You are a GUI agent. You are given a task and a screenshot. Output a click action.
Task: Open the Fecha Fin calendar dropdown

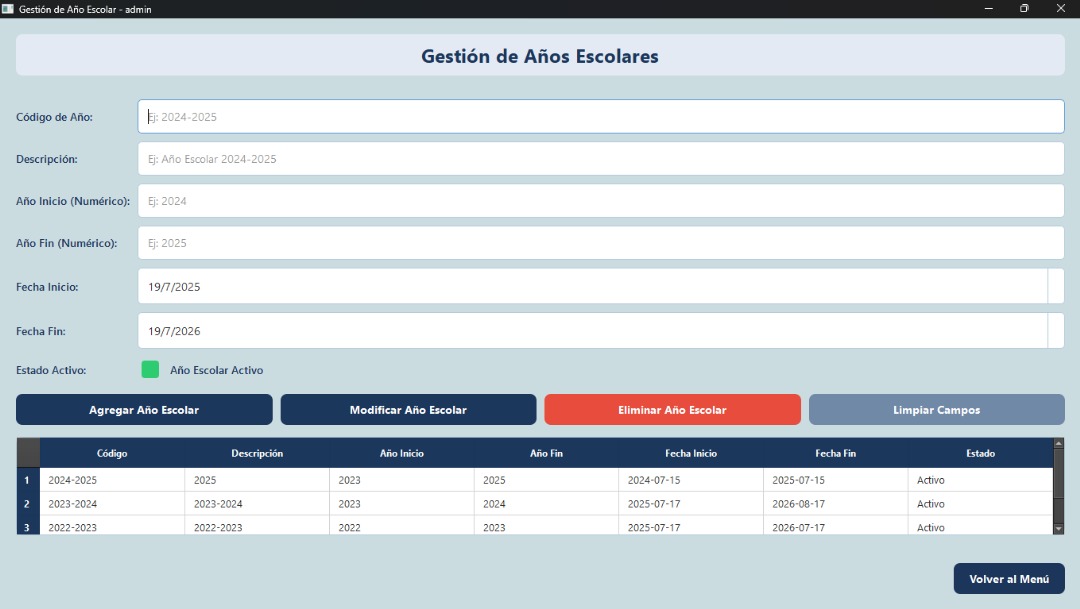(x=1055, y=331)
